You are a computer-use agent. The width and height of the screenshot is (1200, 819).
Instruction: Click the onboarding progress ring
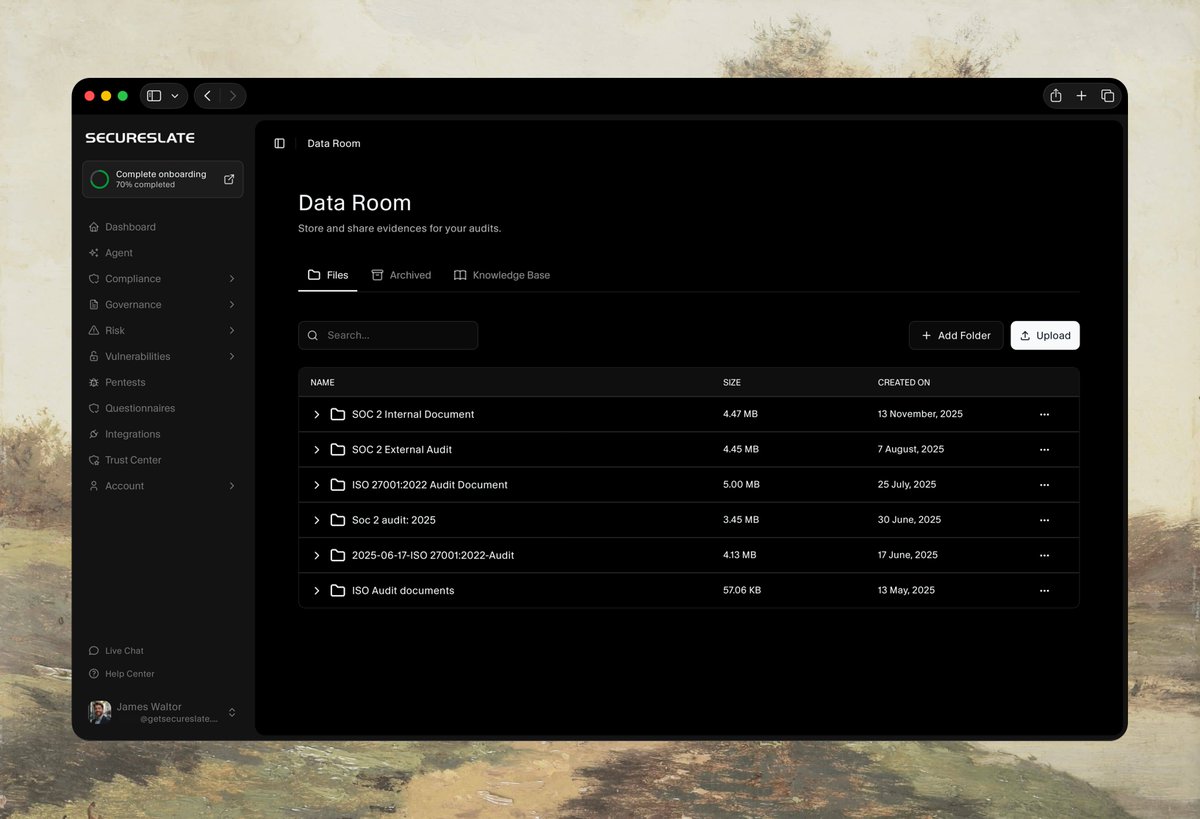click(x=100, y=180)
